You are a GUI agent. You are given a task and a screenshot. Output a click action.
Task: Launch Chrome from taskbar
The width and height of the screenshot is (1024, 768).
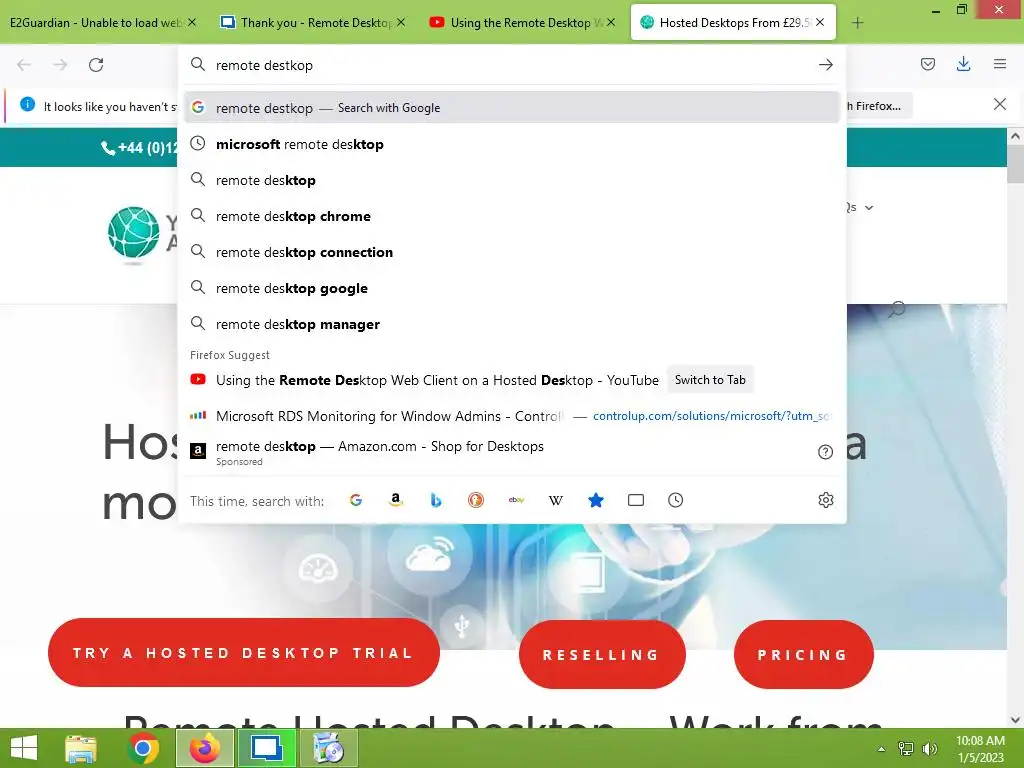pyautogui.click(x=143, y=748)
